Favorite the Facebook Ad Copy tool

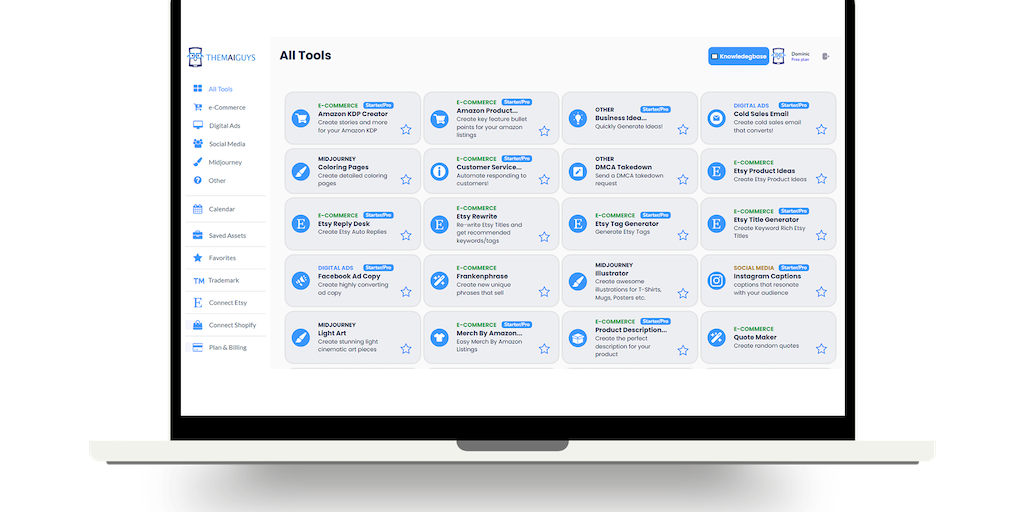[x=406, y=292]
